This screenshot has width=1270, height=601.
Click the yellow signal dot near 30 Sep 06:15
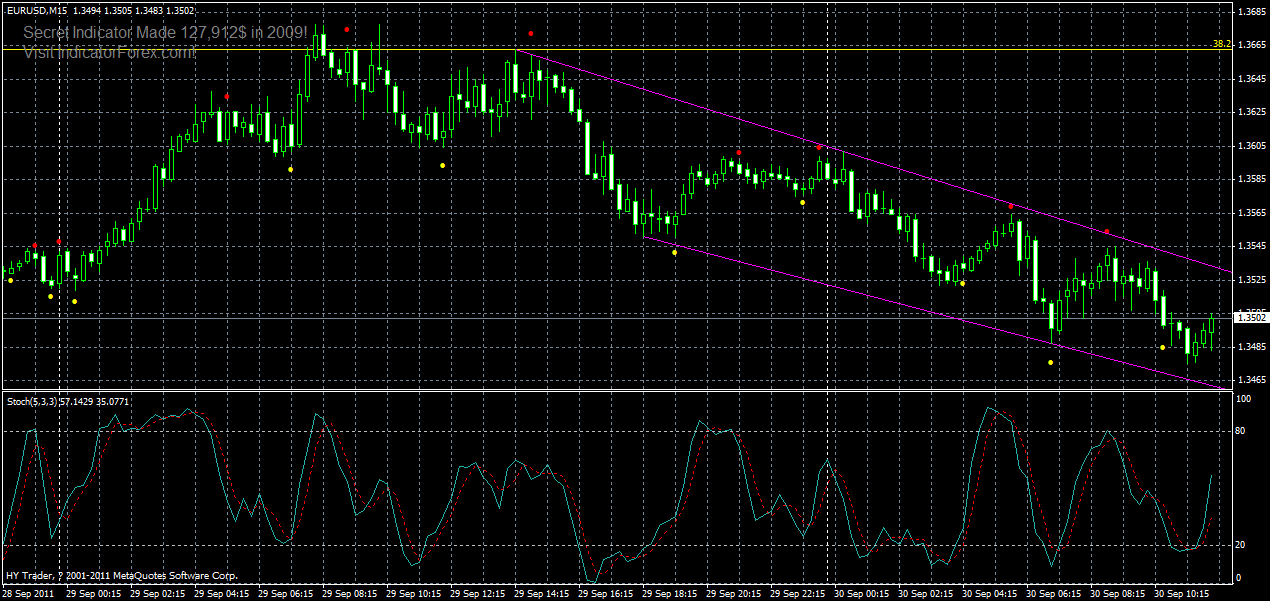tap(1050, 362)
